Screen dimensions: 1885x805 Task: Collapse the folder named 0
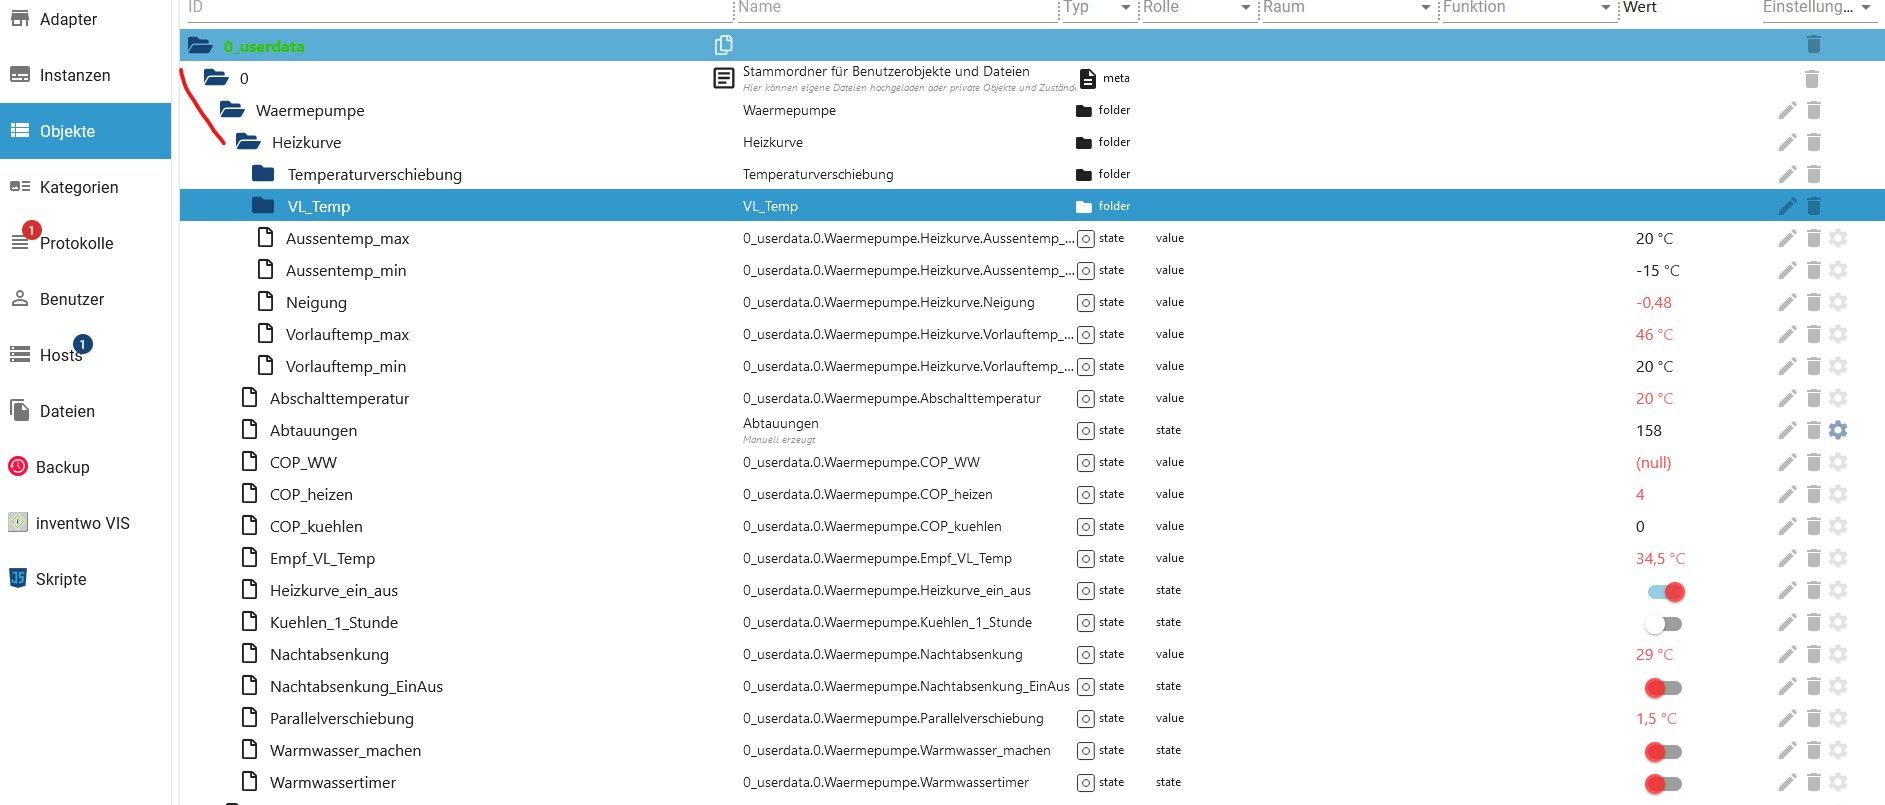coord(216,77)
